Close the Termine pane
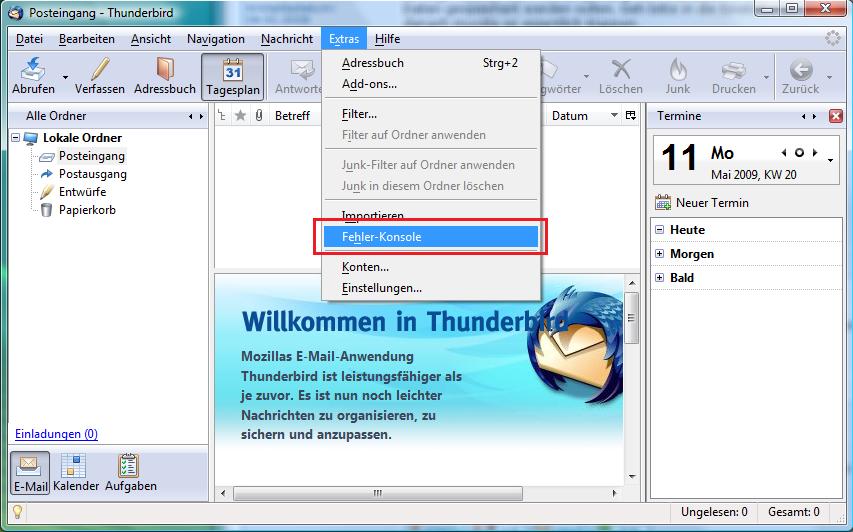The image size is (853, 532). (x=836, y=116)
